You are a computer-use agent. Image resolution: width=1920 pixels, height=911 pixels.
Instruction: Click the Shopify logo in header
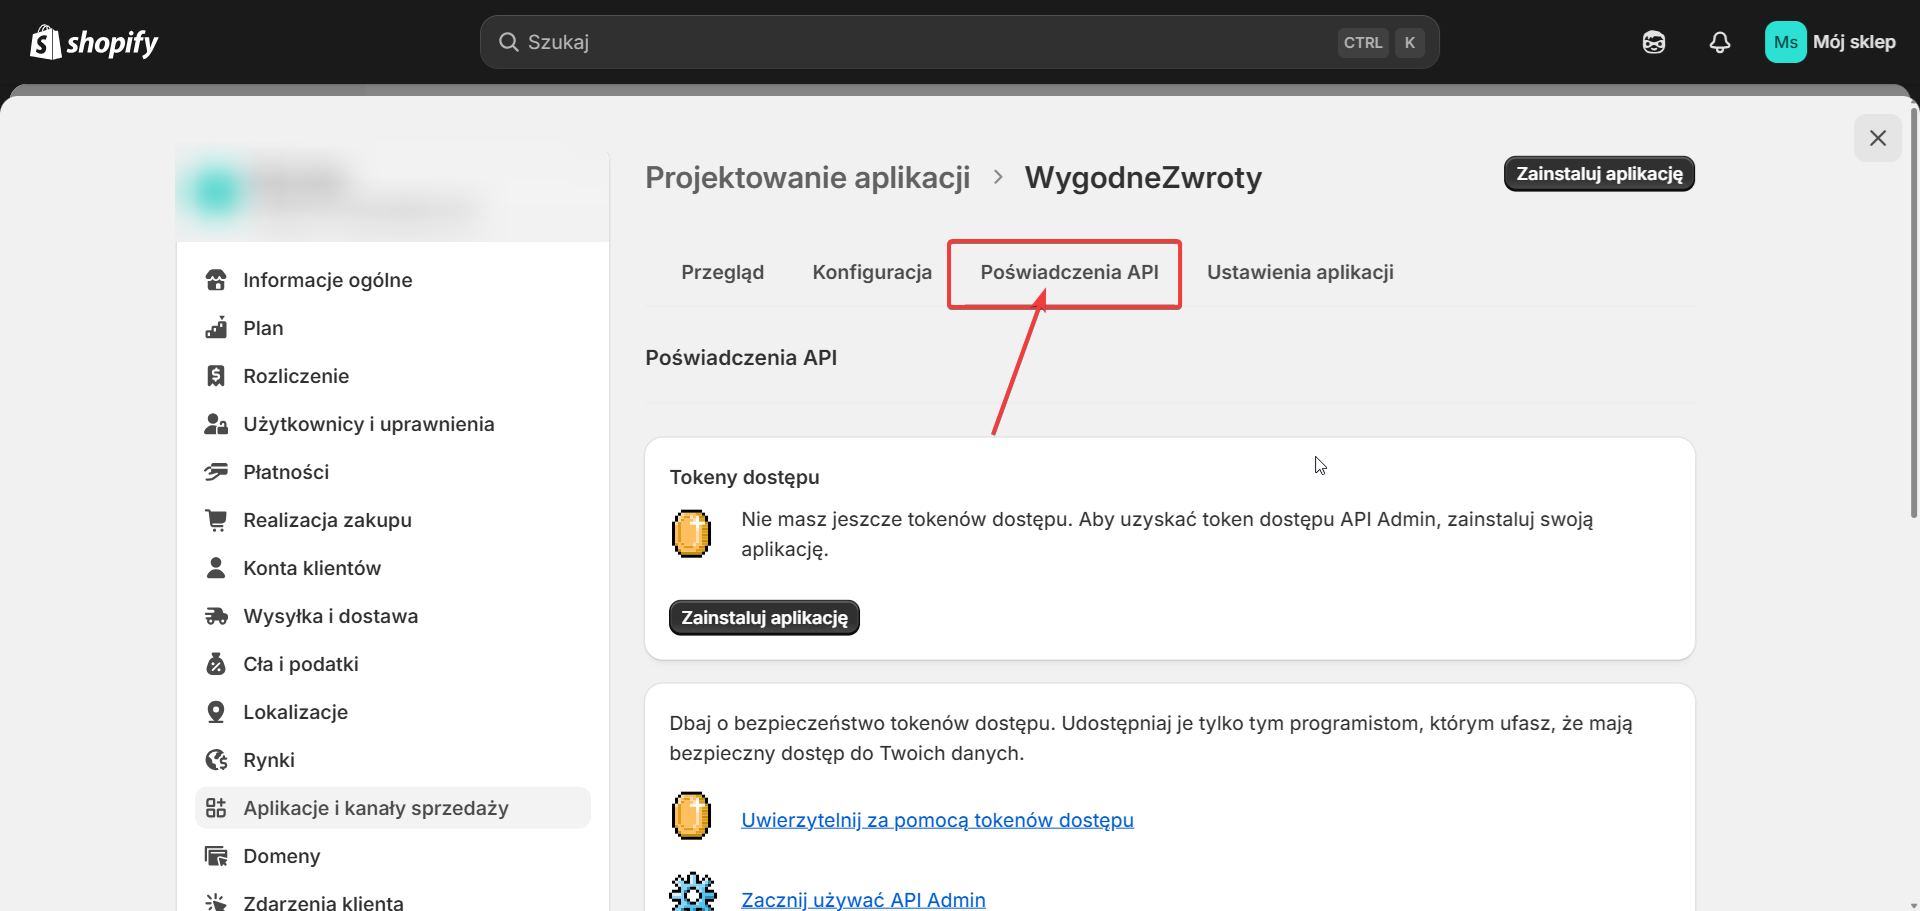94,42
